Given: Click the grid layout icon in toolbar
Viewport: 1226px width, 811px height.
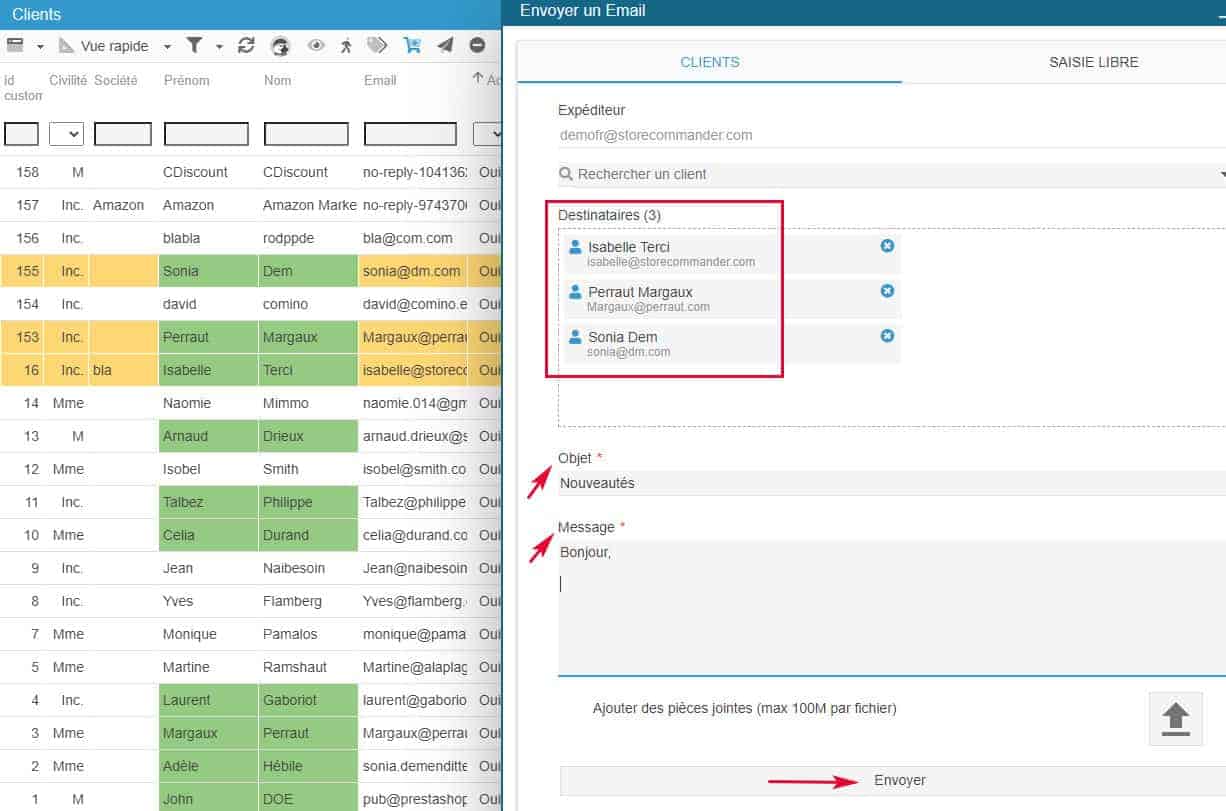Looking at the screenshot, I should click(15, 46).
